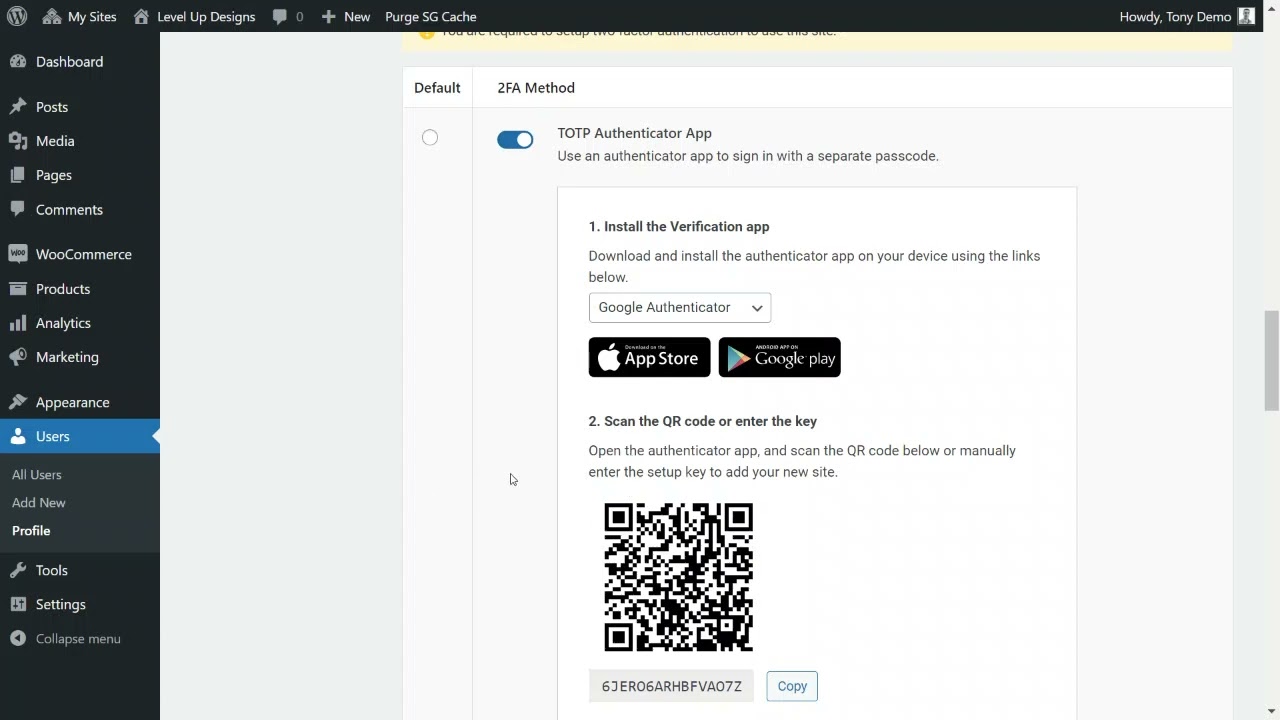Click the Tony Demo avatar thumbnail

[1246, 16]
